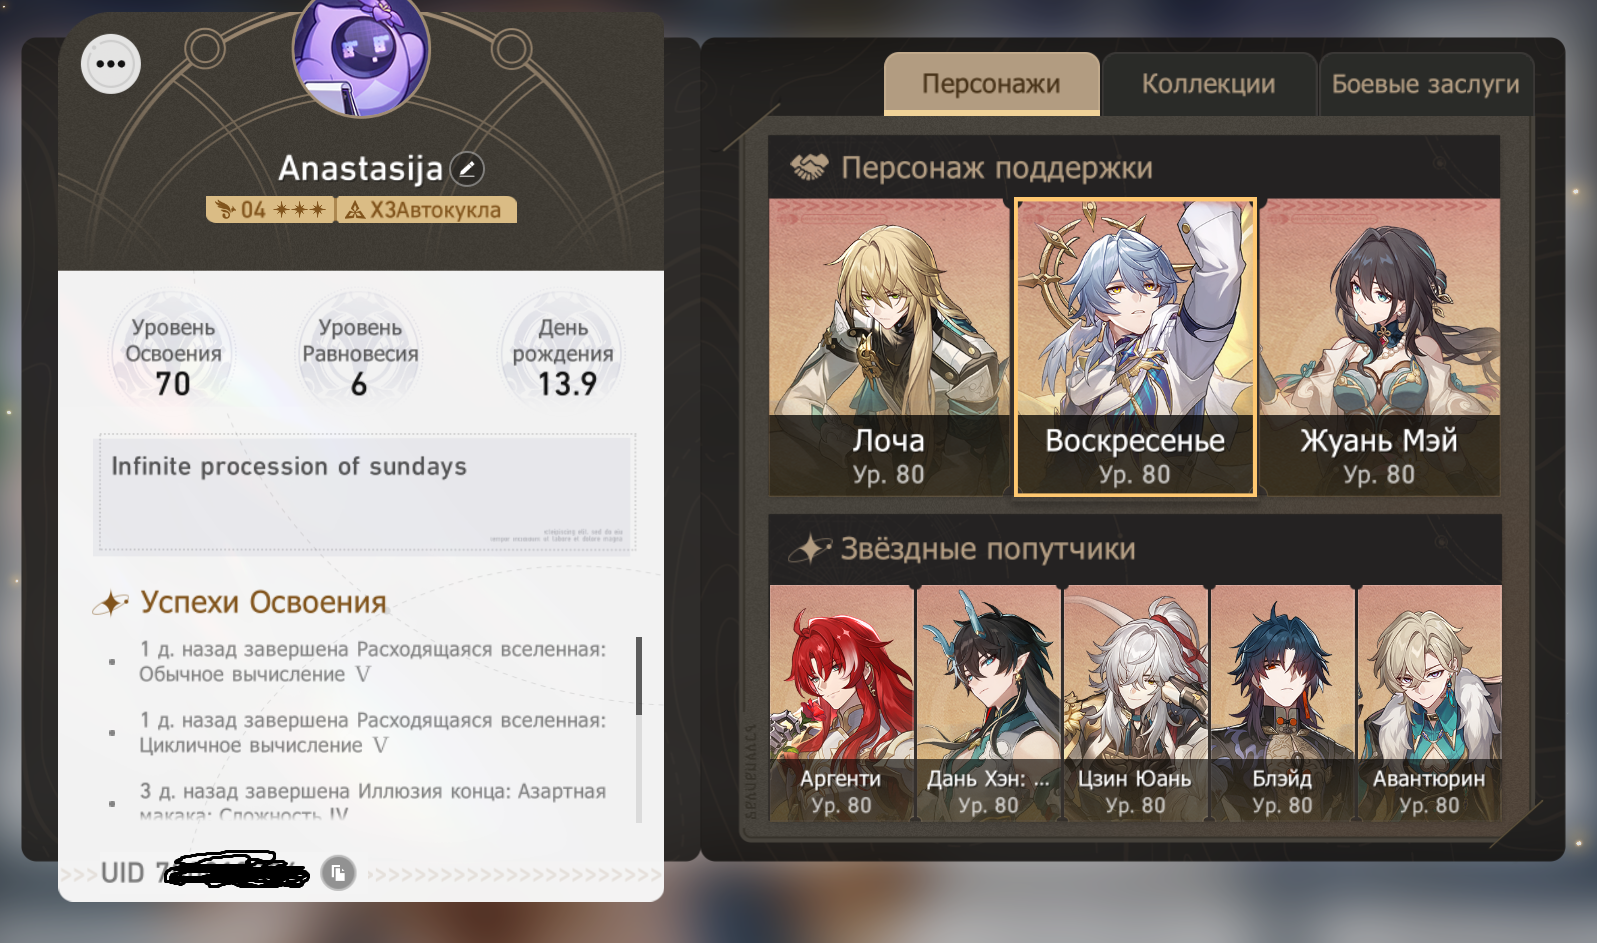Viewport: 1597px width, 943px height.
Task: Switch to the Коллекции tab
Action: pos(1208,84)
